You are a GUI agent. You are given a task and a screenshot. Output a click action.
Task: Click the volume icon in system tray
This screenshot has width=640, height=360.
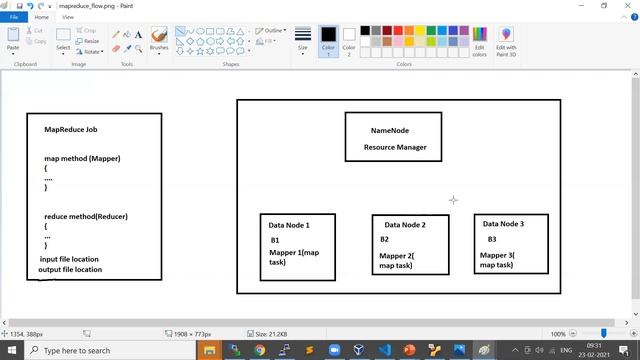(x=540, y=350)
